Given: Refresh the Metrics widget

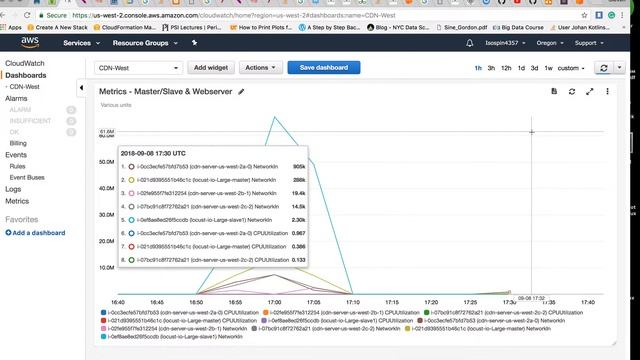Looking at the screenshot, I should [x=572, y=92].
